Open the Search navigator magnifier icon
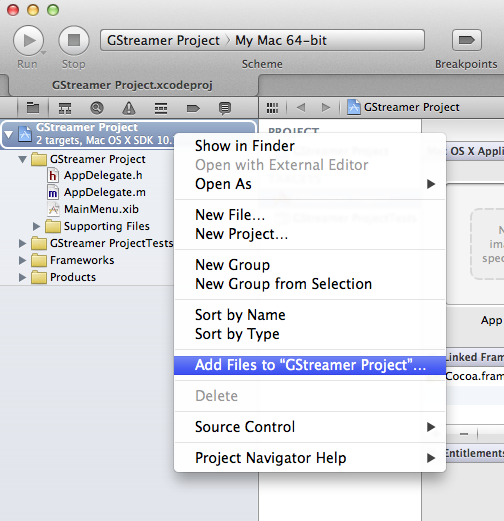 97,108
